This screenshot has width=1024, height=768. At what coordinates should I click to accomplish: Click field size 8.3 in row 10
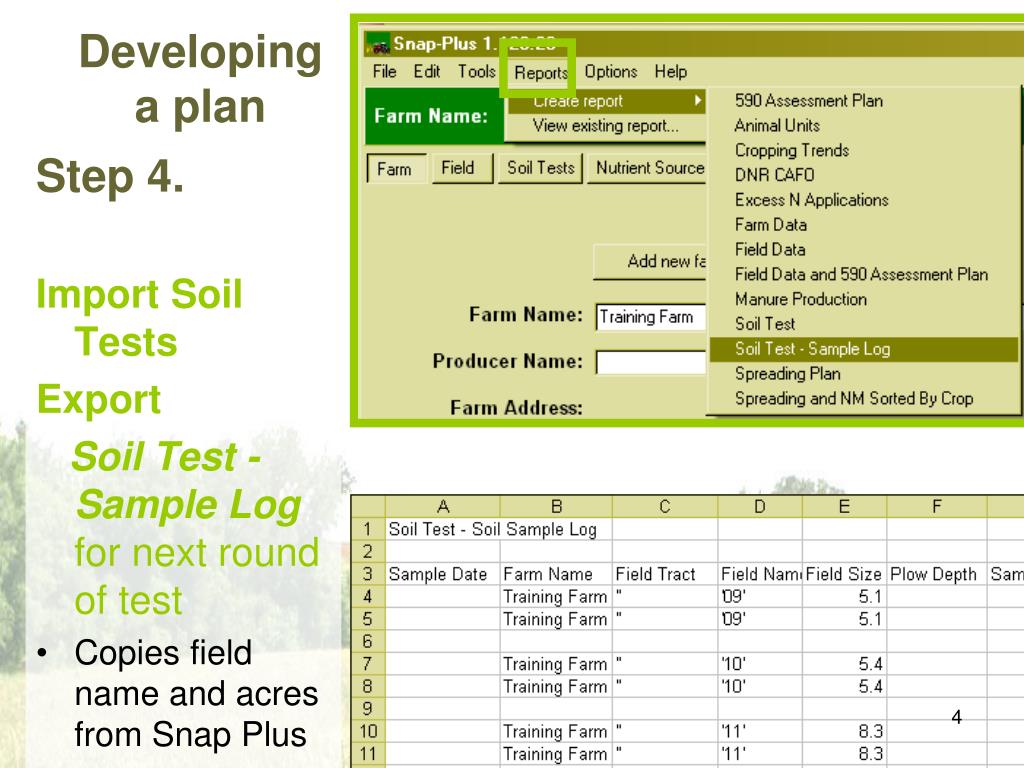click(844, 731)
